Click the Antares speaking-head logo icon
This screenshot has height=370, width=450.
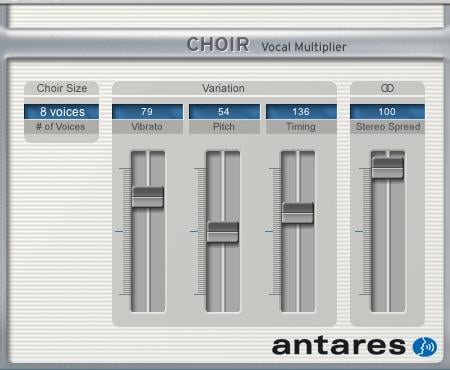tap(425, 347)
